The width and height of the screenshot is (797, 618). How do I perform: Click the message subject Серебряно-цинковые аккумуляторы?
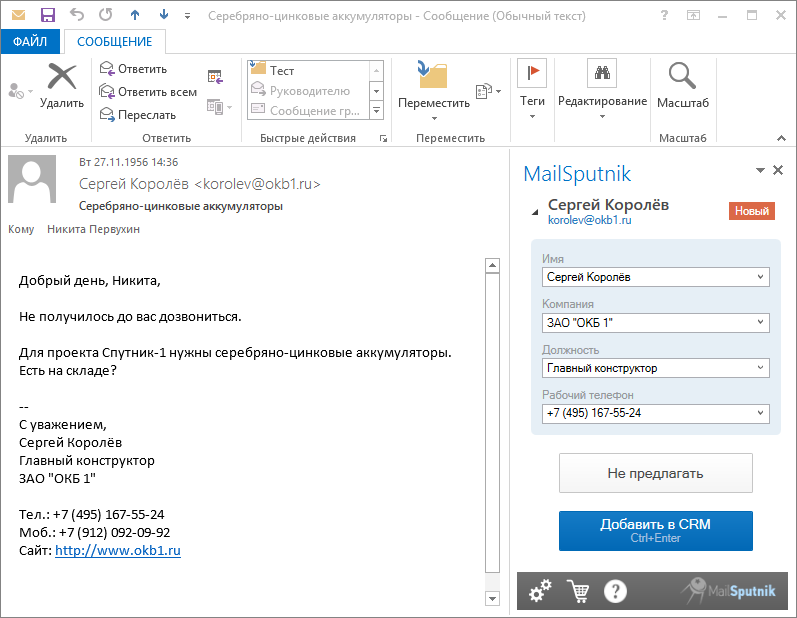181,206
